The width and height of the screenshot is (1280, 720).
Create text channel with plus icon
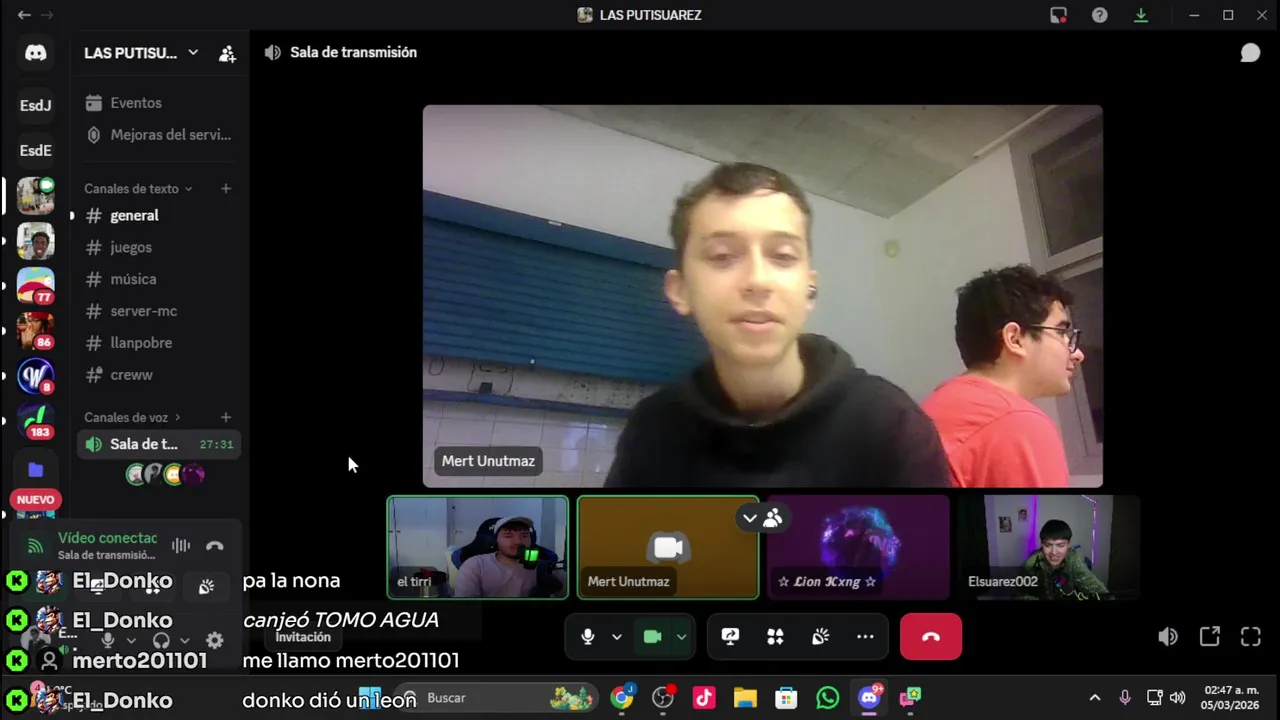click(226, 188)
